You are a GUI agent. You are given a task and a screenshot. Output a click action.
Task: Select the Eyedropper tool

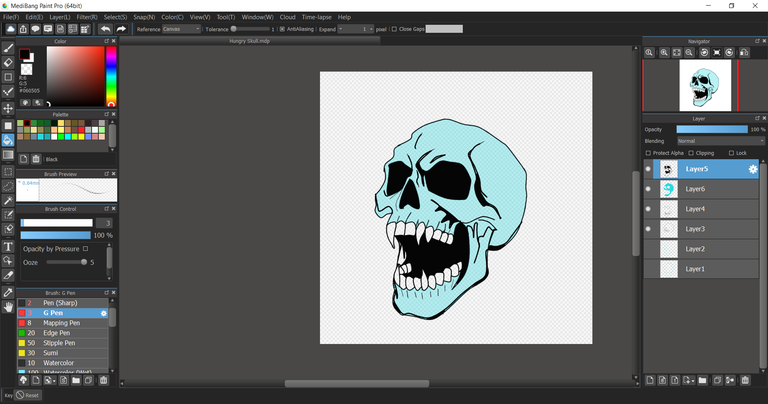point(8,293)
